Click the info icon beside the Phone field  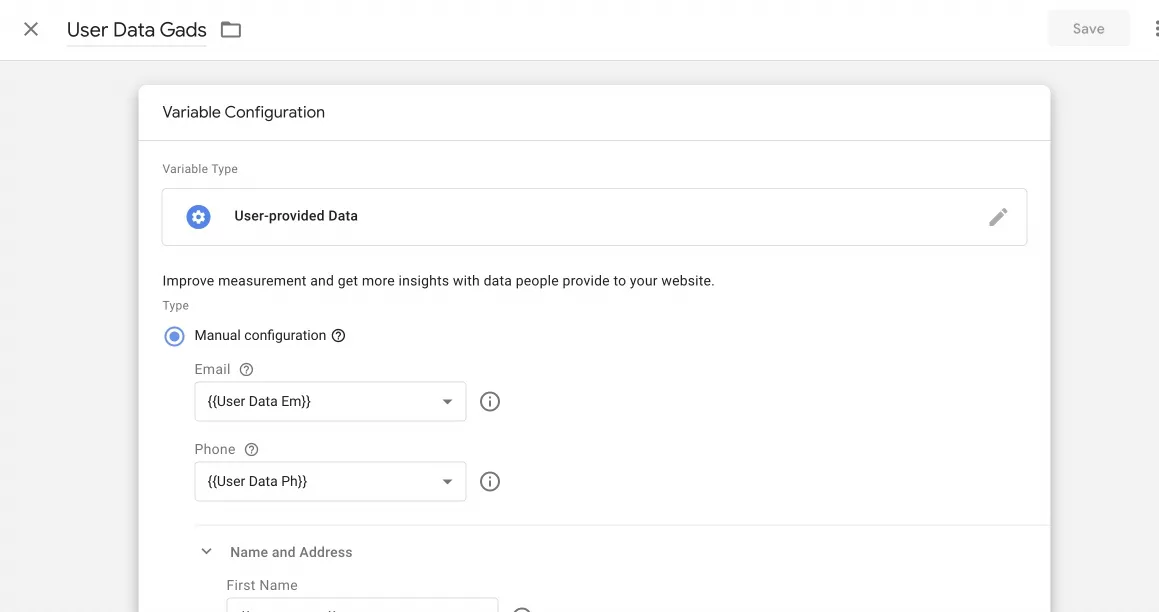[490, 481]
